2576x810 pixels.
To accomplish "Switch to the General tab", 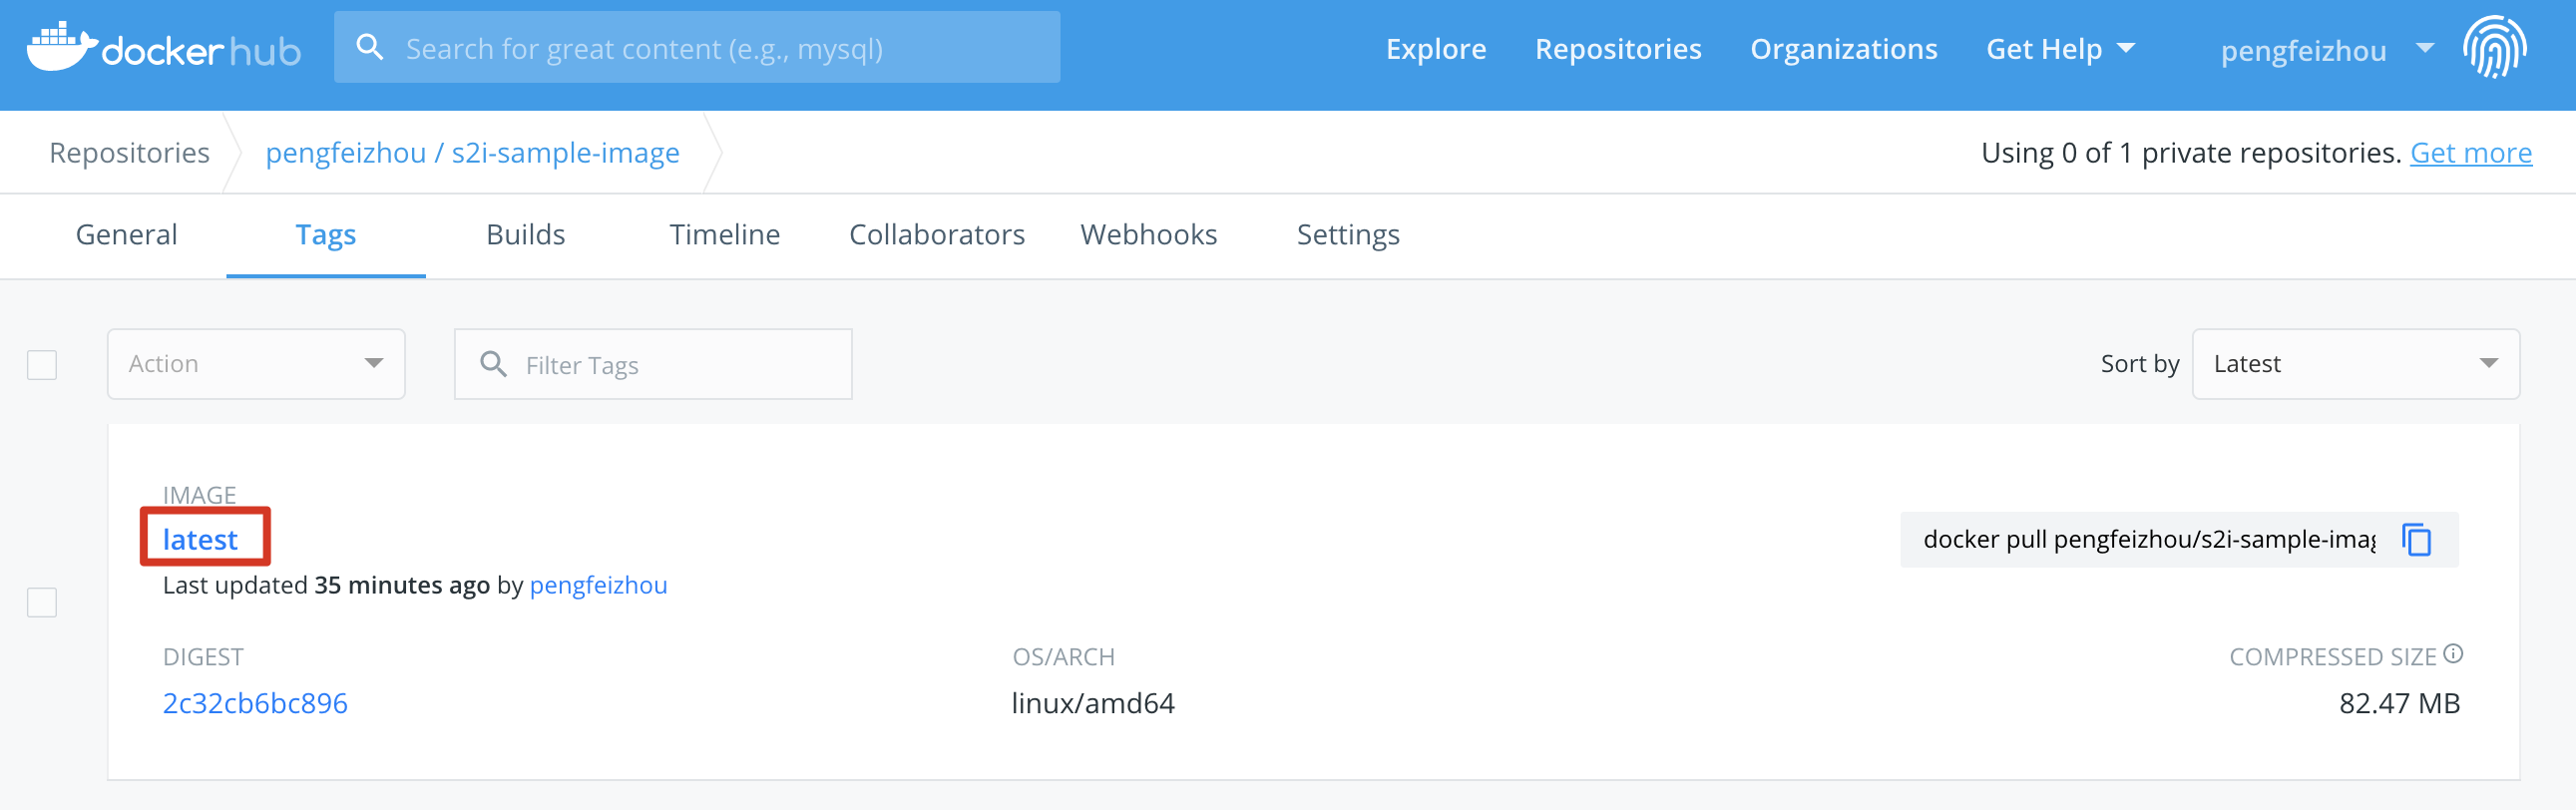I will point(126,235).
